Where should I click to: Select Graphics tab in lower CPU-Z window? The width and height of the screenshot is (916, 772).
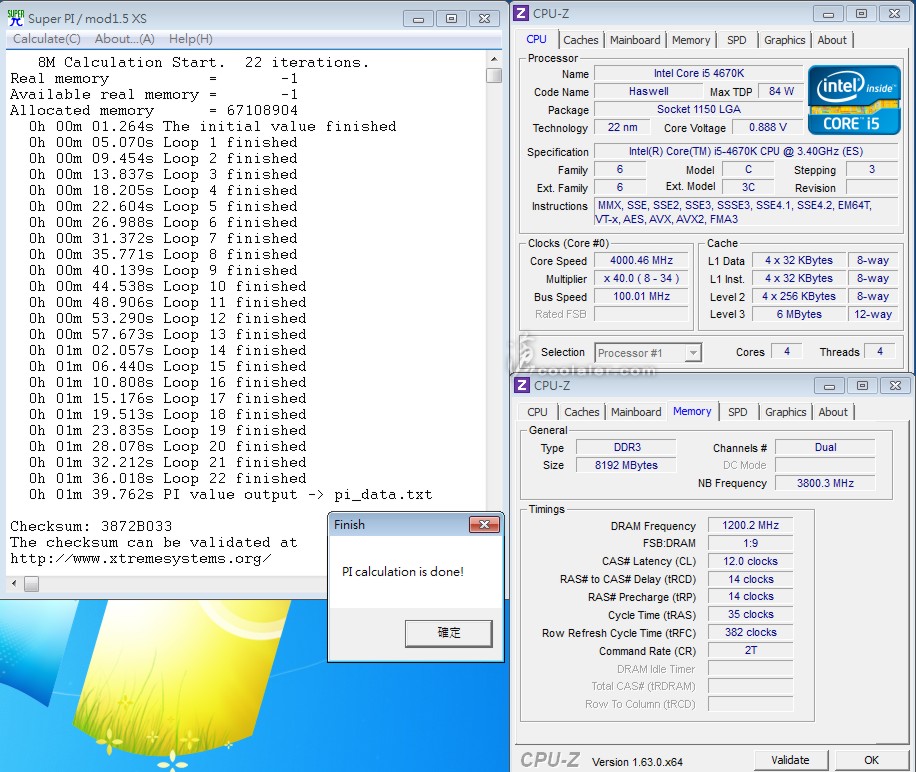click(x=786, y=412)
